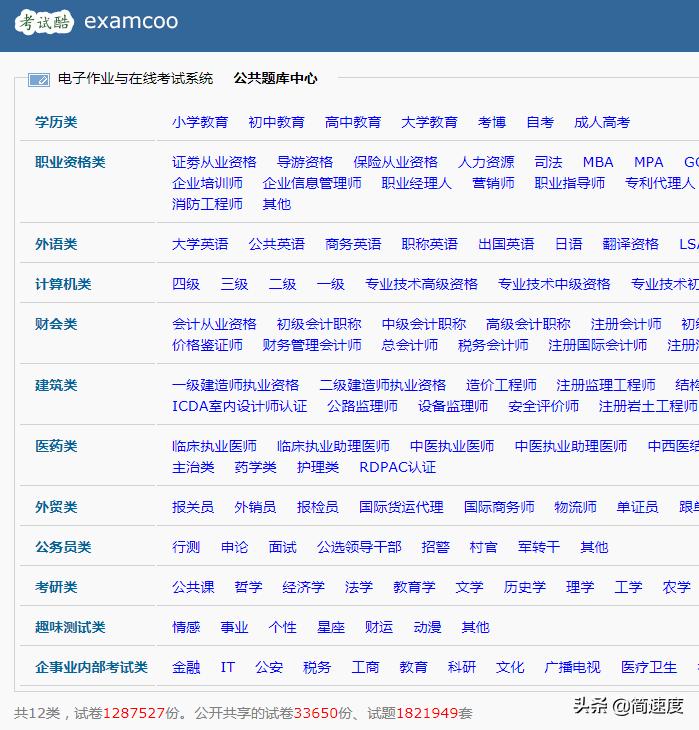The image size is (699, 730).
Task: Open 物流师 link
Action: (x=575, y=507)
